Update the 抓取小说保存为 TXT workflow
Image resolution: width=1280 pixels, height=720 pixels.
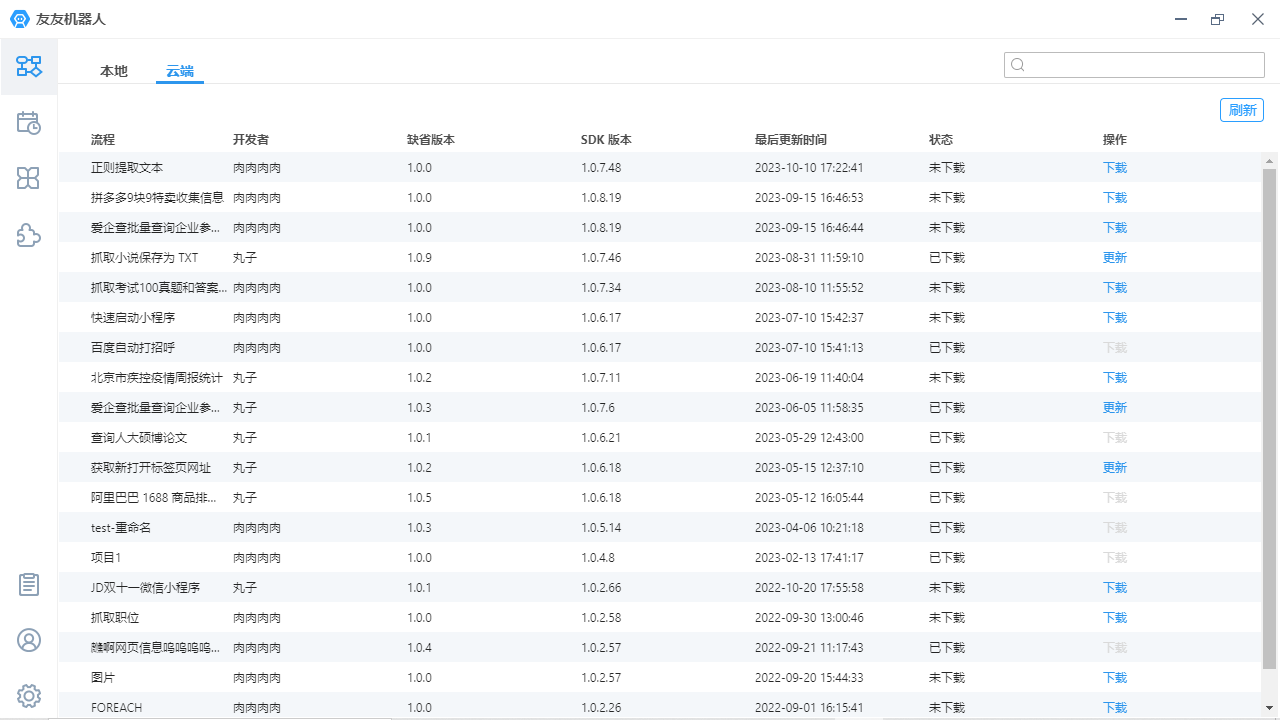1114,258
